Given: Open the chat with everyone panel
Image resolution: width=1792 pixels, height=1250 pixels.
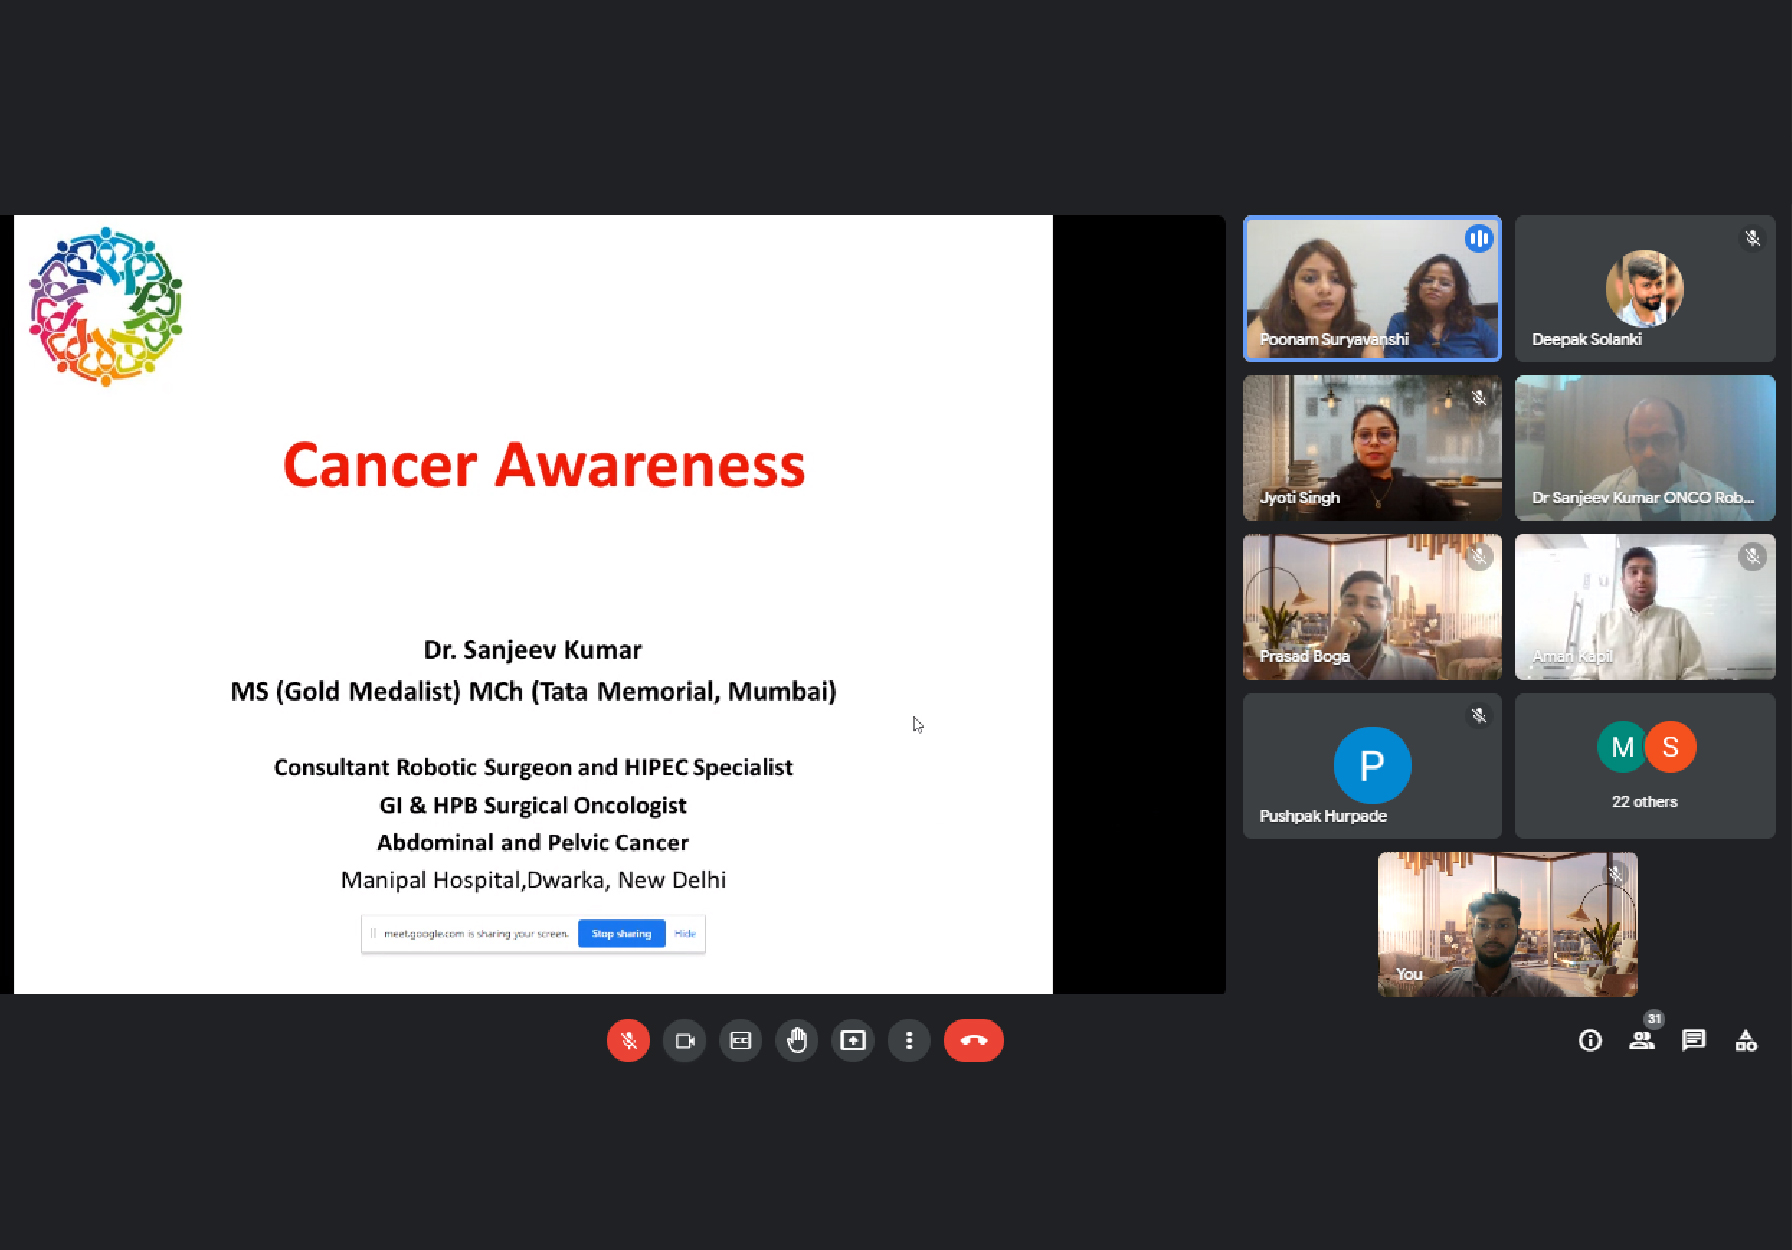Looking at the screenshot, I should point(1693,1041).
